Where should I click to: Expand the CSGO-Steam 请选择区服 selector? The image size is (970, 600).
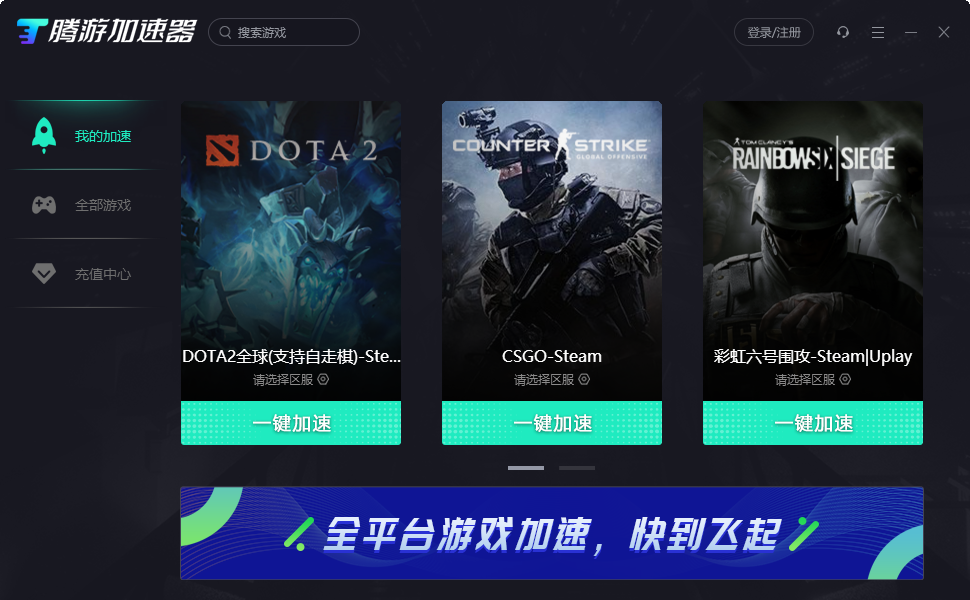pyautogui.click(x=552, y=379)
